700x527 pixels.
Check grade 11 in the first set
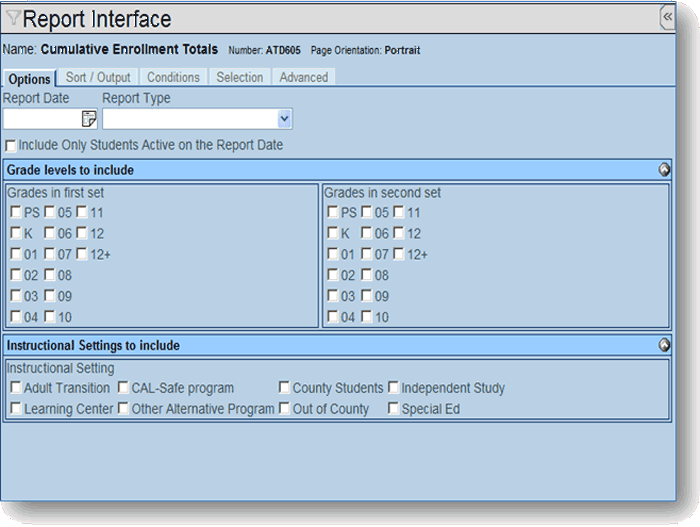pos(82,212)
